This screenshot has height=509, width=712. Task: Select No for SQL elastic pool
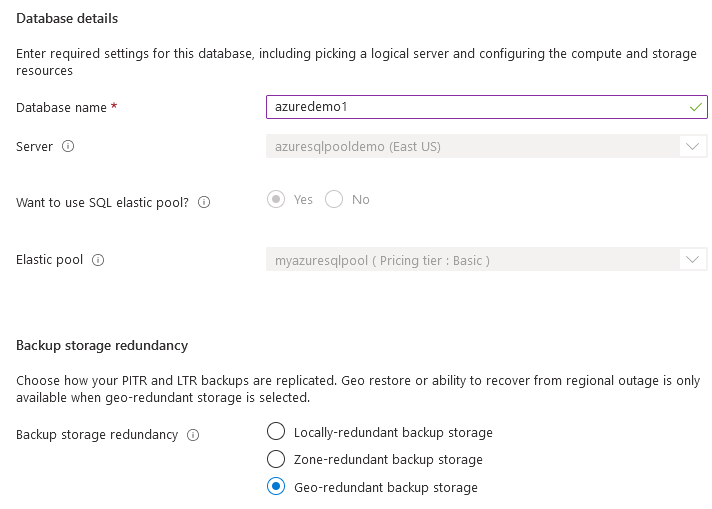coord(334,199)
